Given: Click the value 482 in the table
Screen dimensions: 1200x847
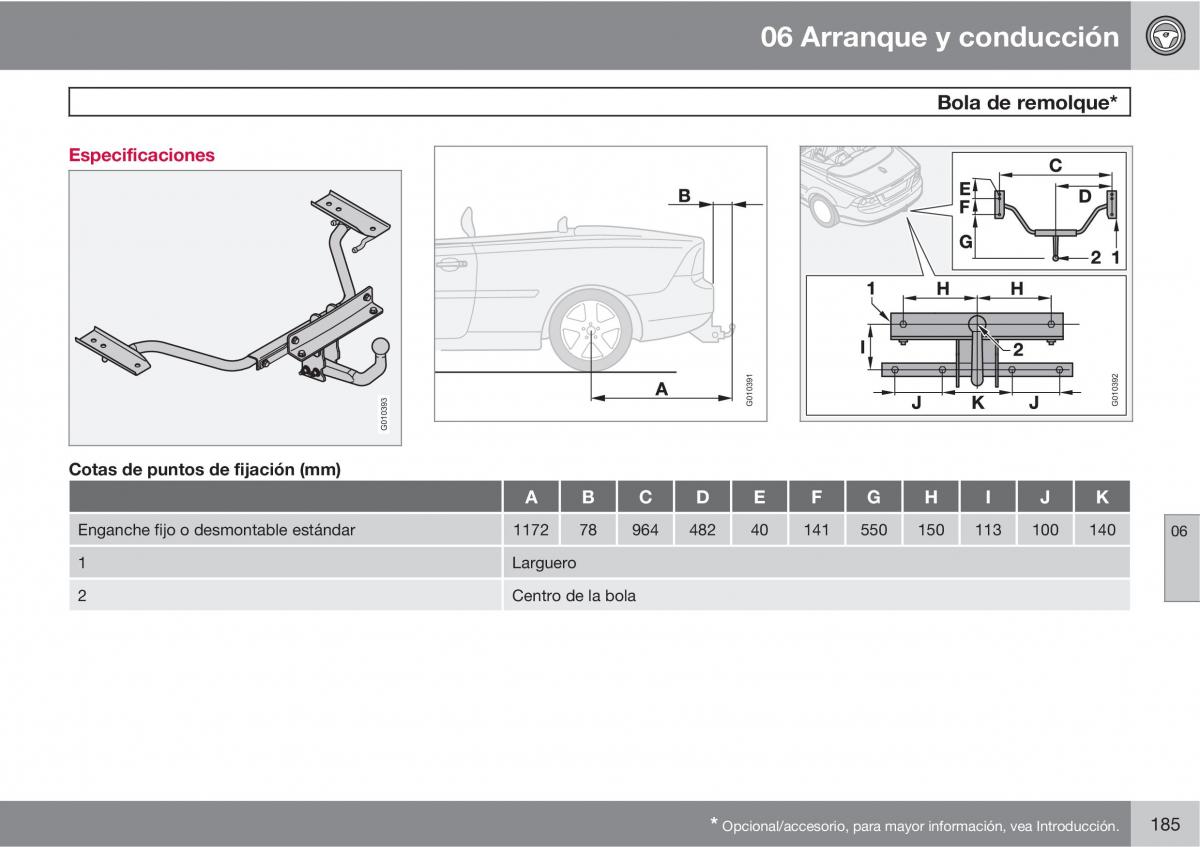Looking at the screenshot, I should [x=702, y=530].
